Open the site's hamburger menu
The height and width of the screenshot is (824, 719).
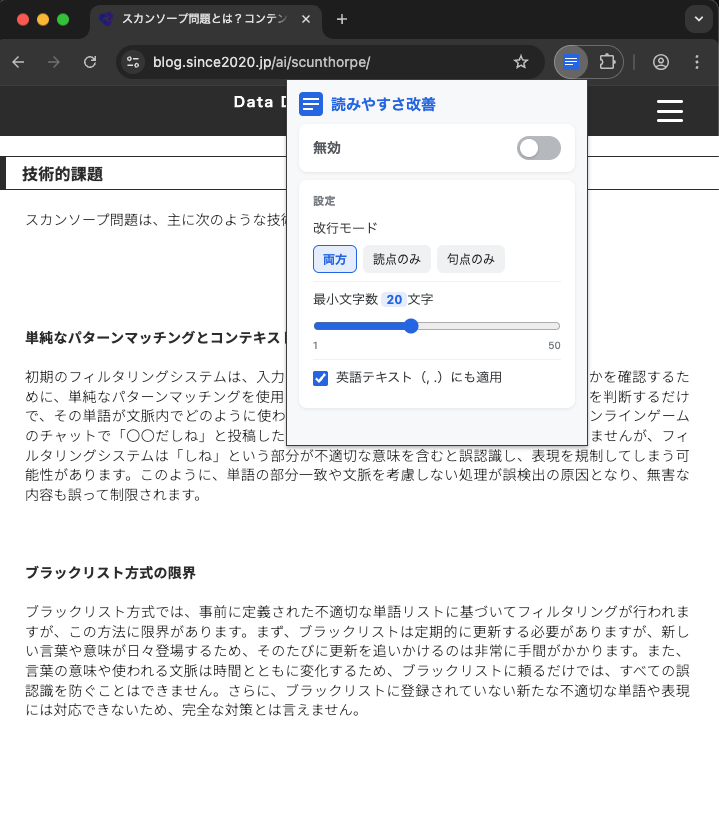coord(669,111)
